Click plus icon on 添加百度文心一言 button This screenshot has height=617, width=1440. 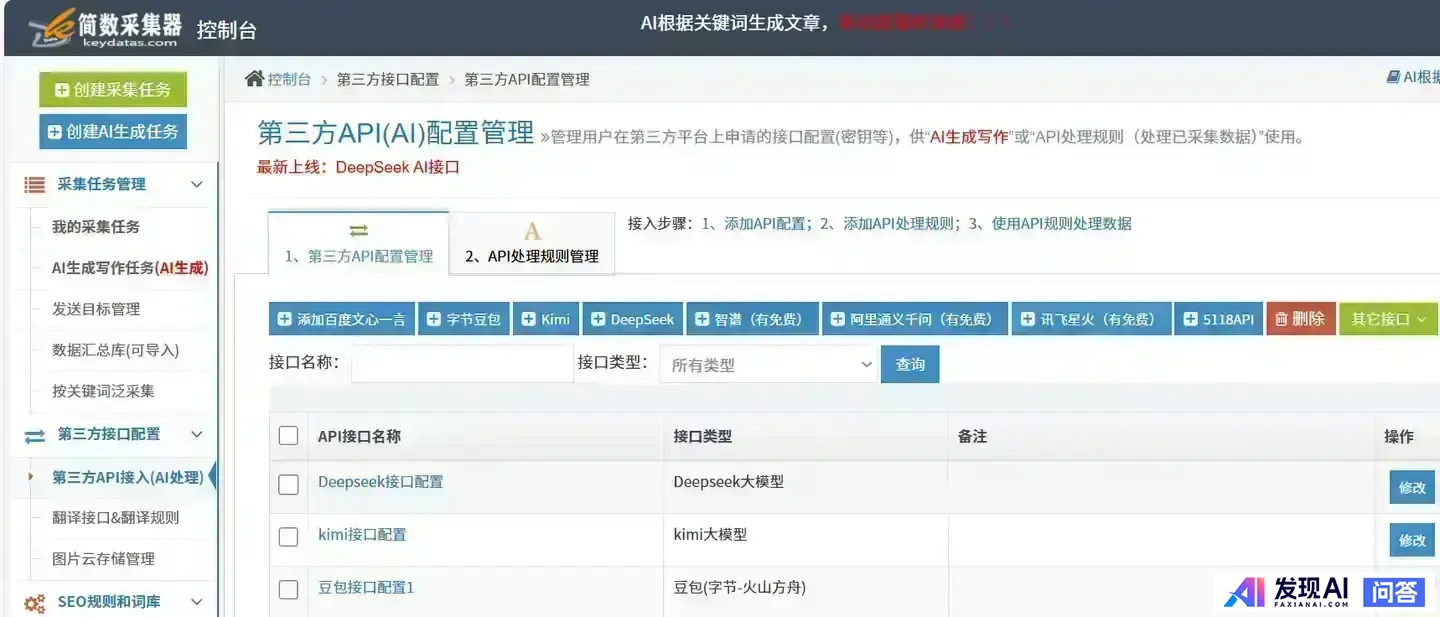coord(285,319)
